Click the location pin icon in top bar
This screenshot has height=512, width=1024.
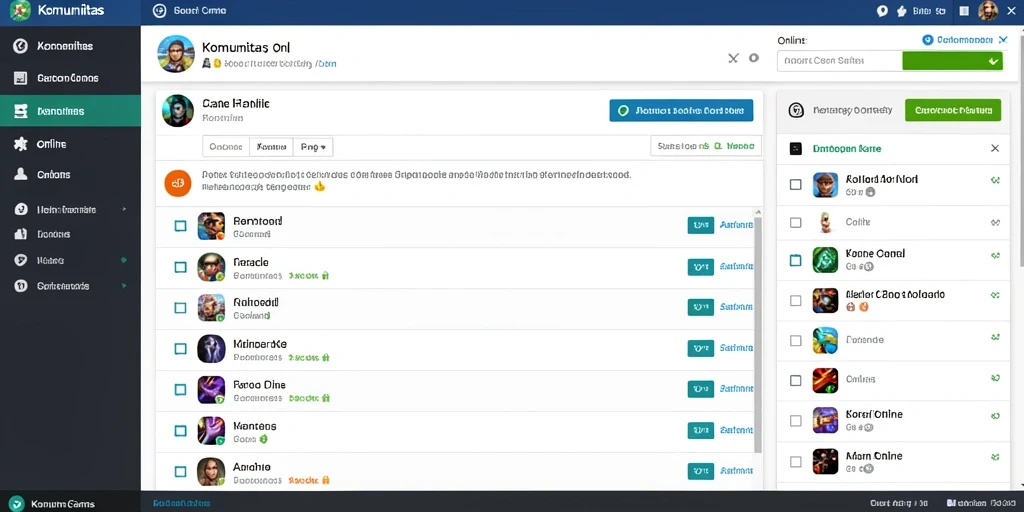[x=882, y=11]
